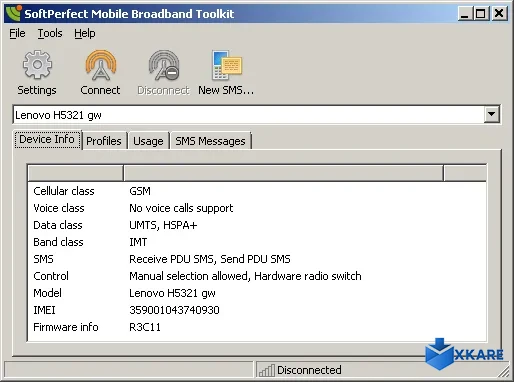Click the SoftPerfect app icon in title bar
Screen dimensions: 514x382
pyautogui.click(x=13, y=13)
